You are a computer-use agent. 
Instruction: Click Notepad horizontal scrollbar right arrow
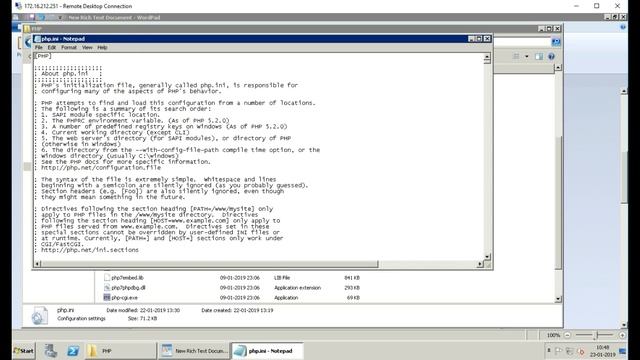[480, 264]
